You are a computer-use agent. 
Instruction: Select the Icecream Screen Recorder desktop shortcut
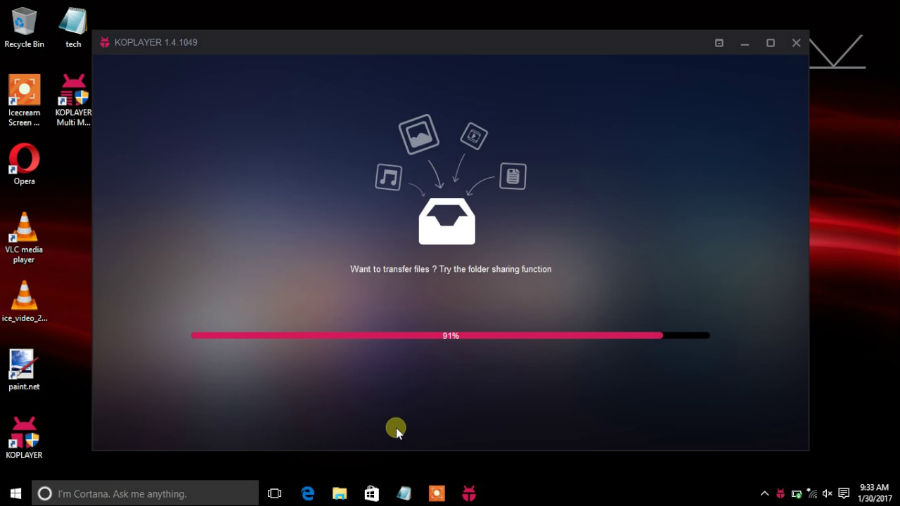coord(24,95)
